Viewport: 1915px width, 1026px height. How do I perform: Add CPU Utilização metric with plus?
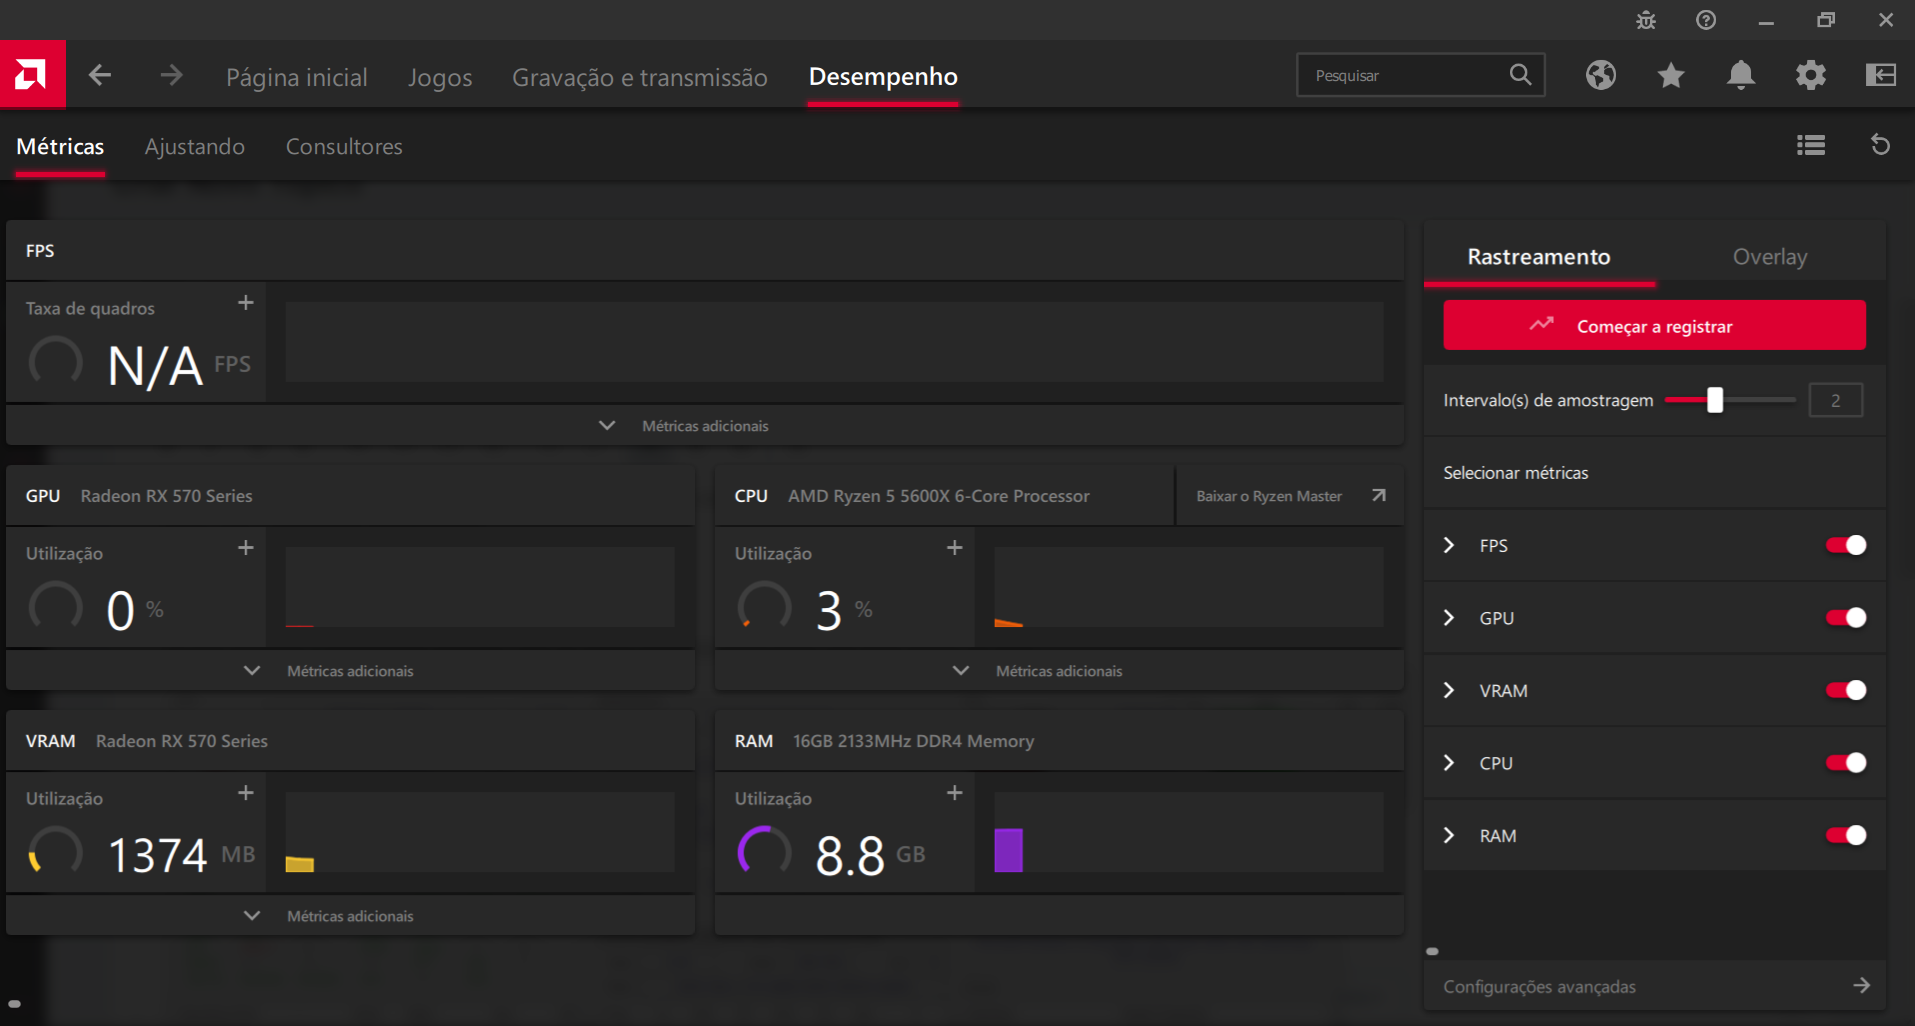point(954,548)
